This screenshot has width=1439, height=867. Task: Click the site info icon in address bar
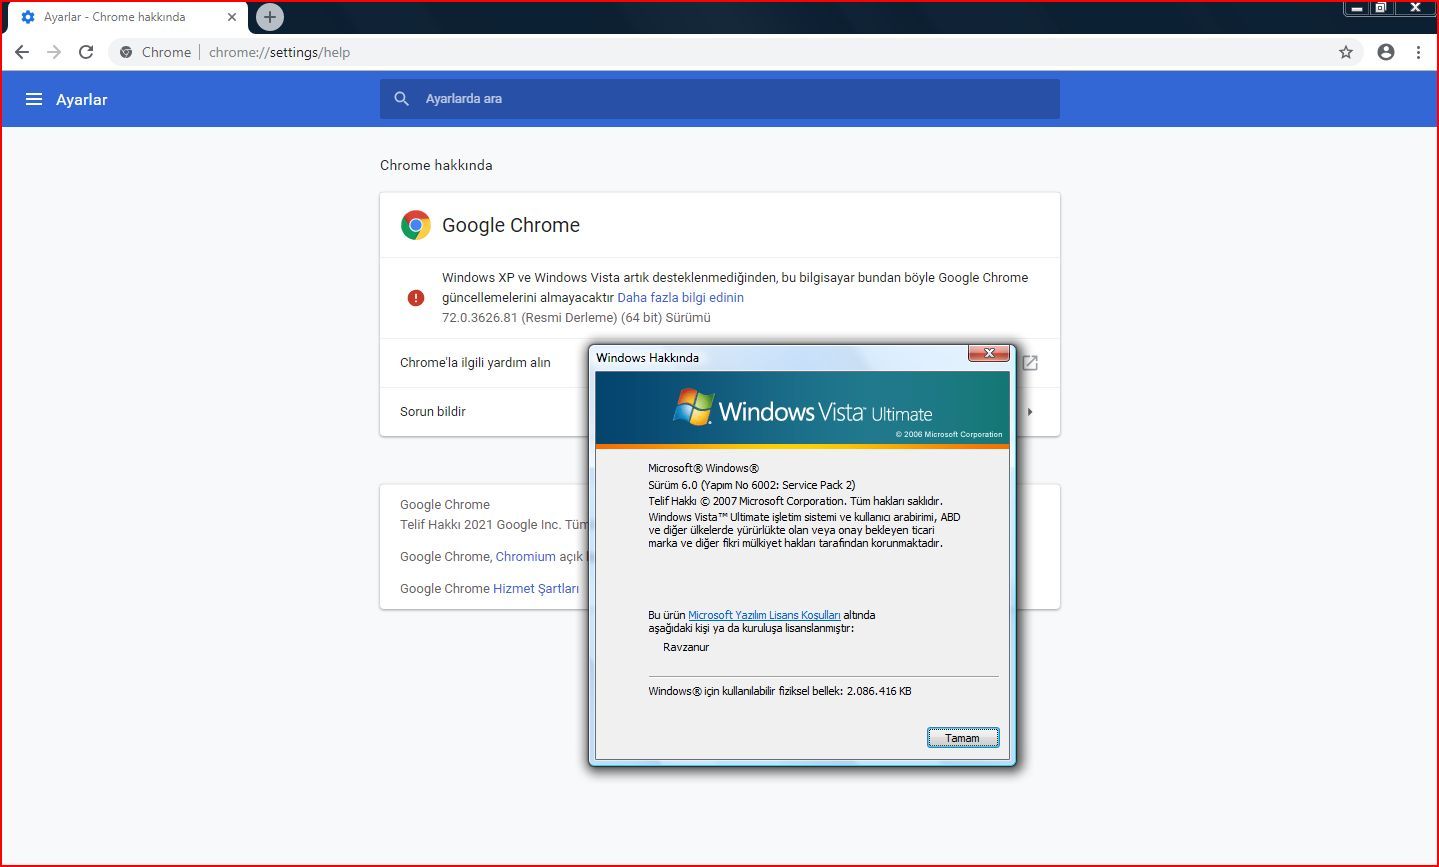(126, 52)
